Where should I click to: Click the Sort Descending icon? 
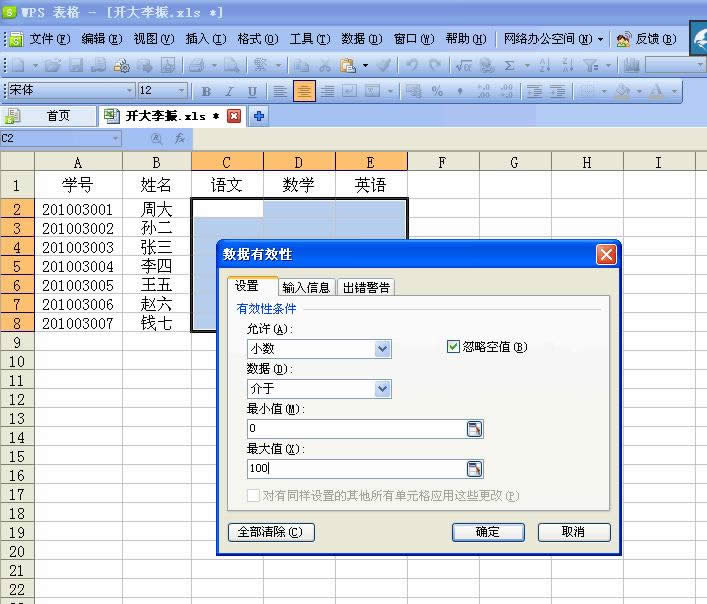tap(568, 66)
